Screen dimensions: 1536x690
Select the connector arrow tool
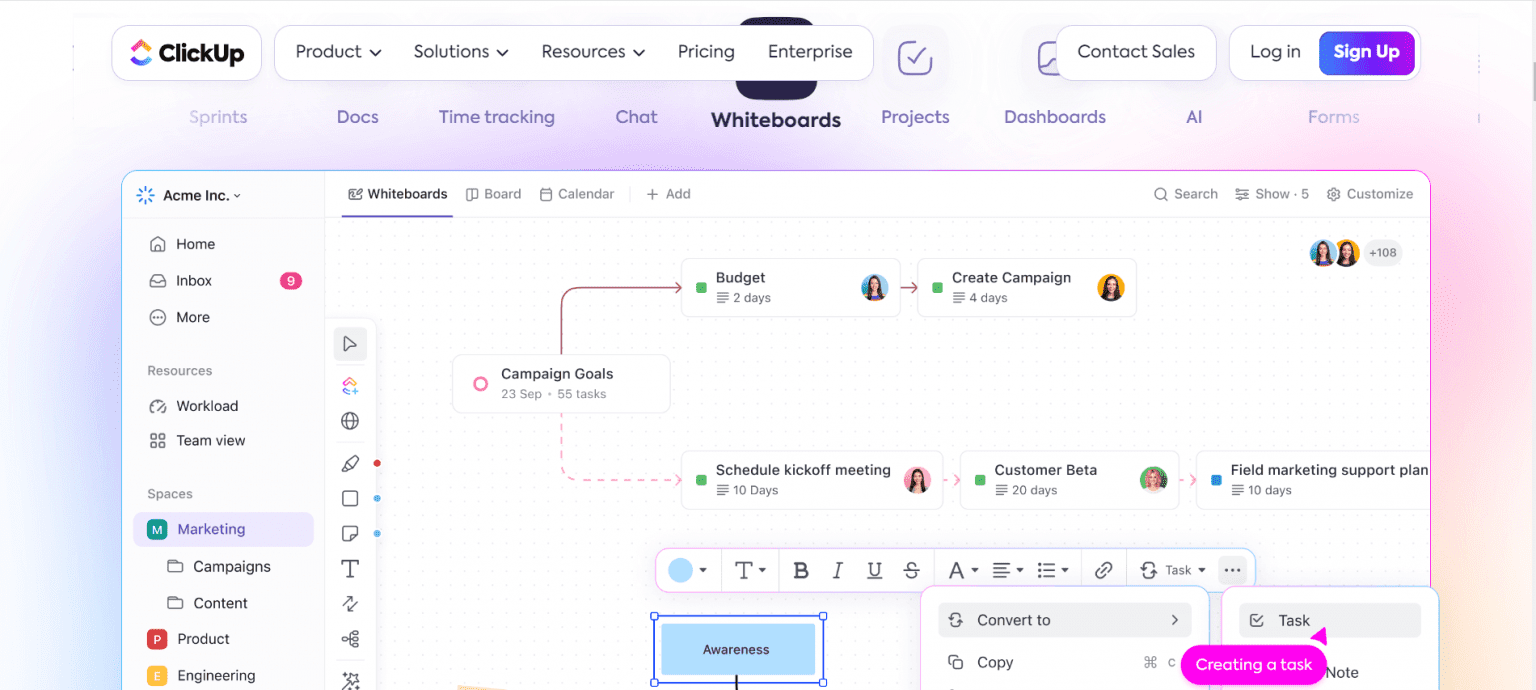click(x=350, y=604)
